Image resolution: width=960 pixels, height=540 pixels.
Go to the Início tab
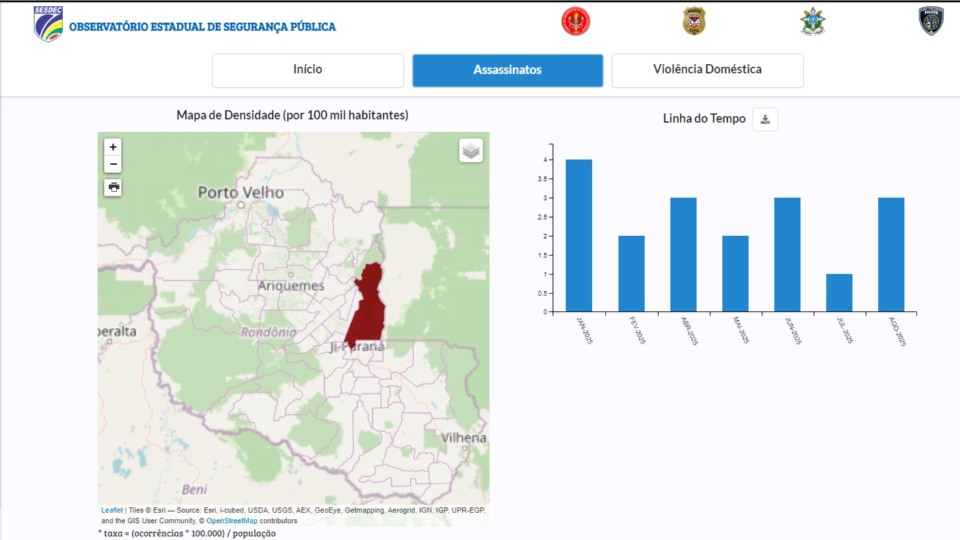308,70
